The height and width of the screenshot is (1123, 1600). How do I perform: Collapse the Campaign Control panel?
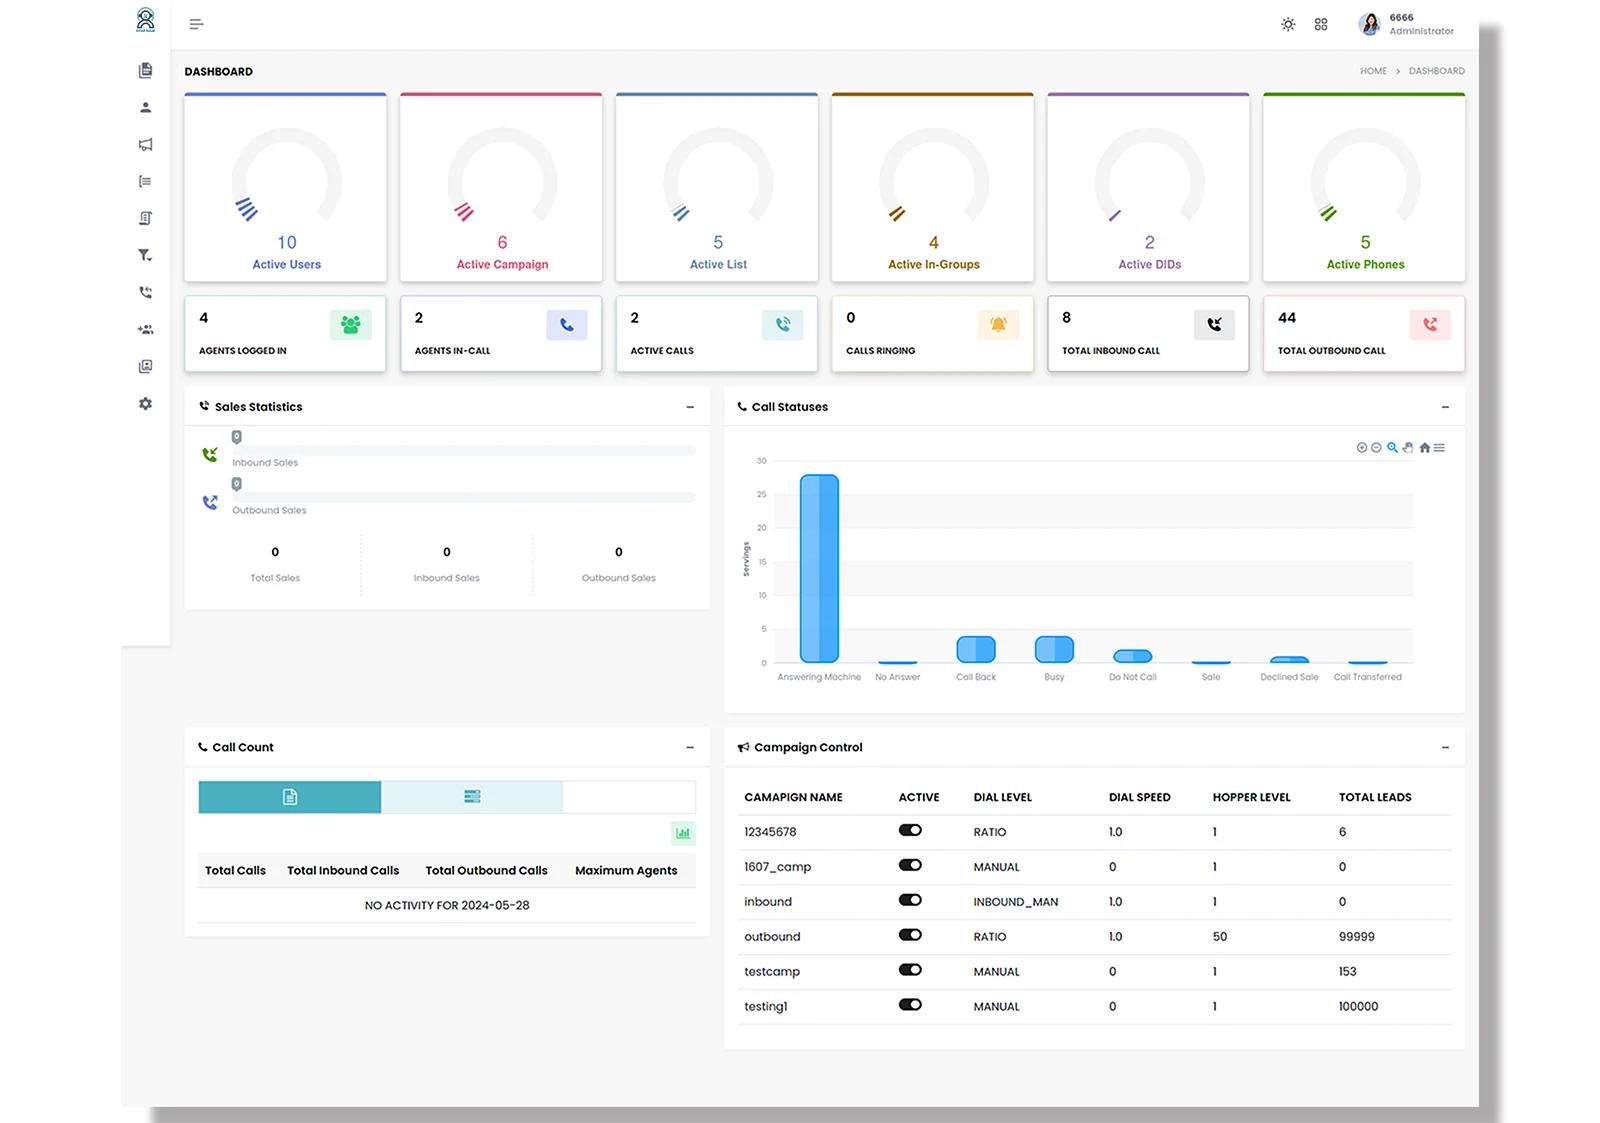(x=1445, y=747)
